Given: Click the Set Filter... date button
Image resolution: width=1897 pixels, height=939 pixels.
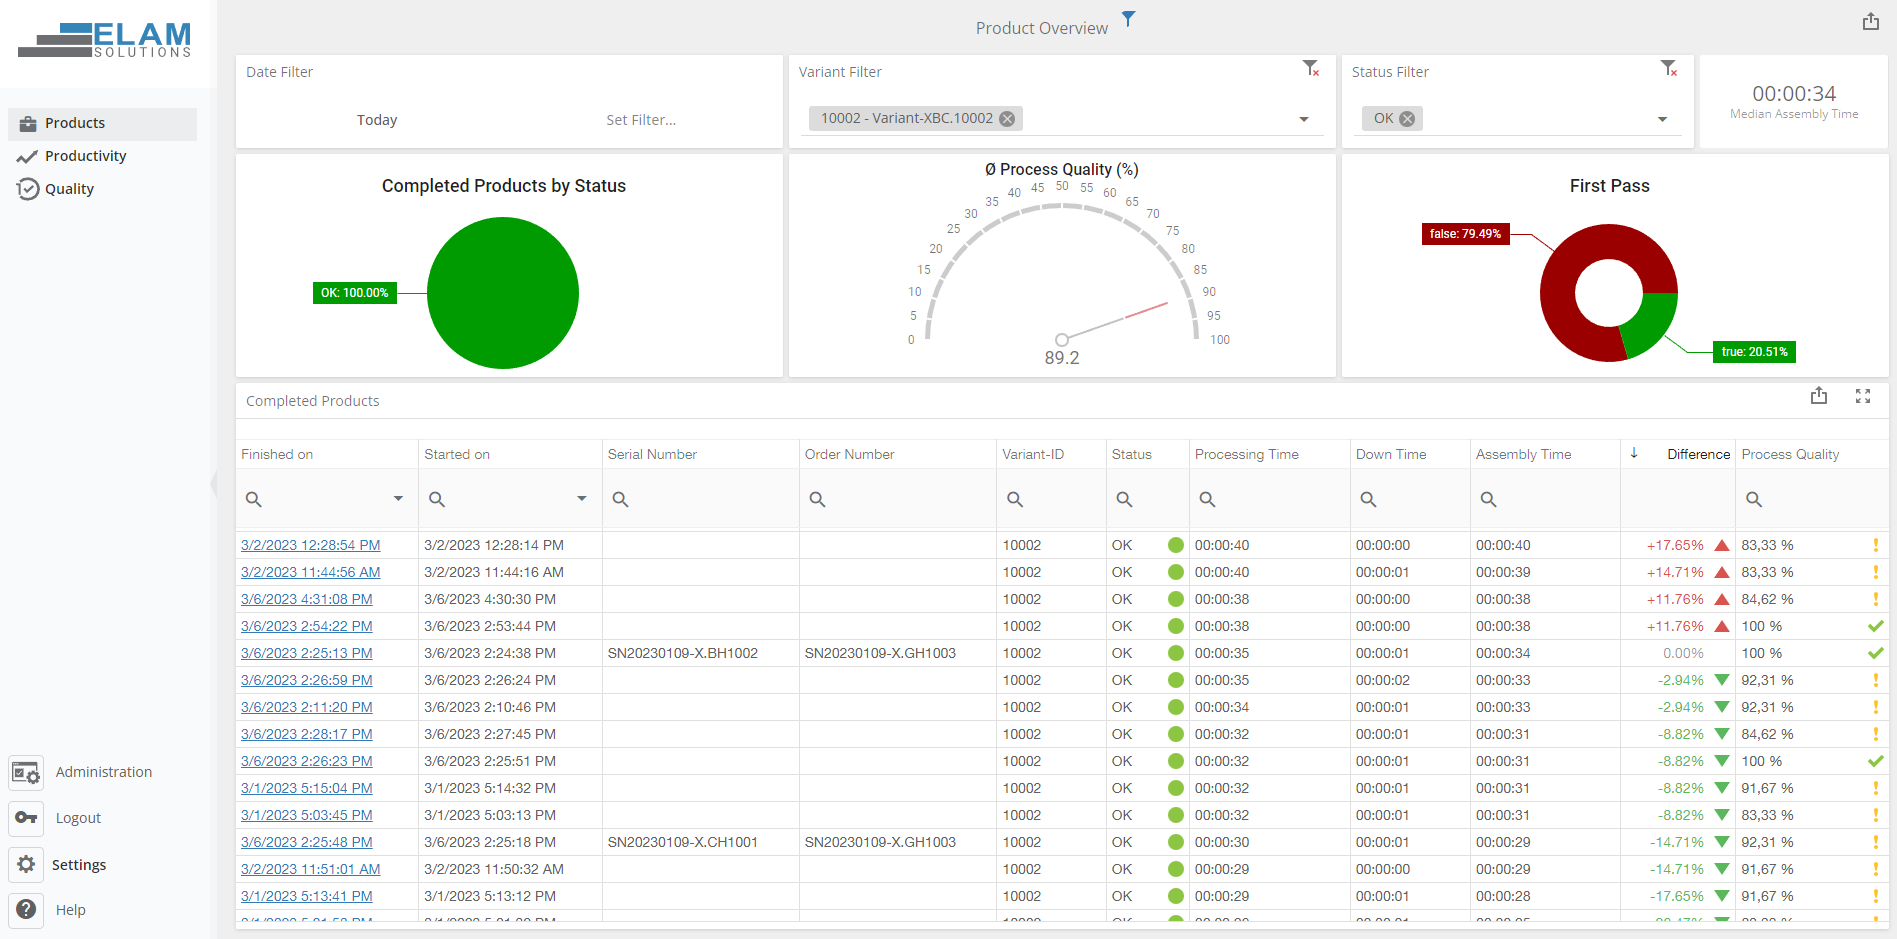Looking at the screenshot, I should [x=641, y=120].
